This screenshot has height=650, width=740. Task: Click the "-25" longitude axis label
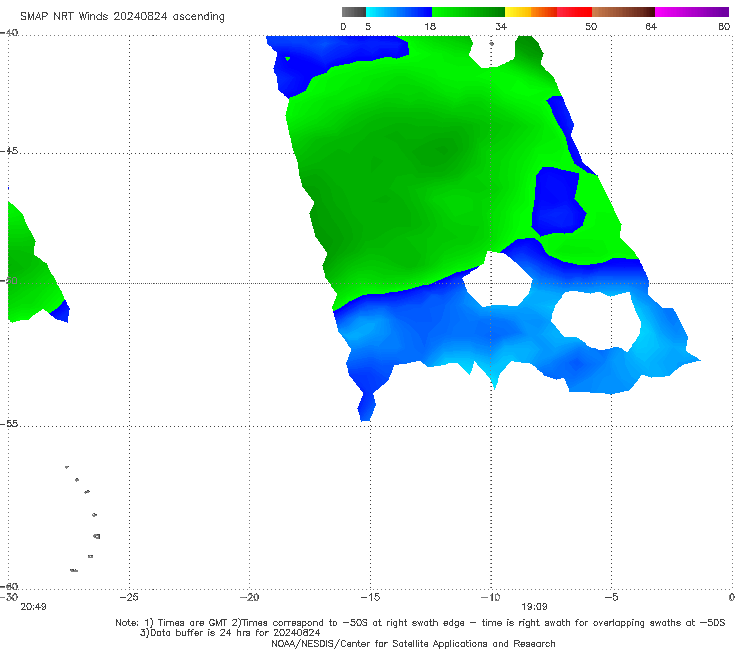pyautogui.click(x=129, y=597)
